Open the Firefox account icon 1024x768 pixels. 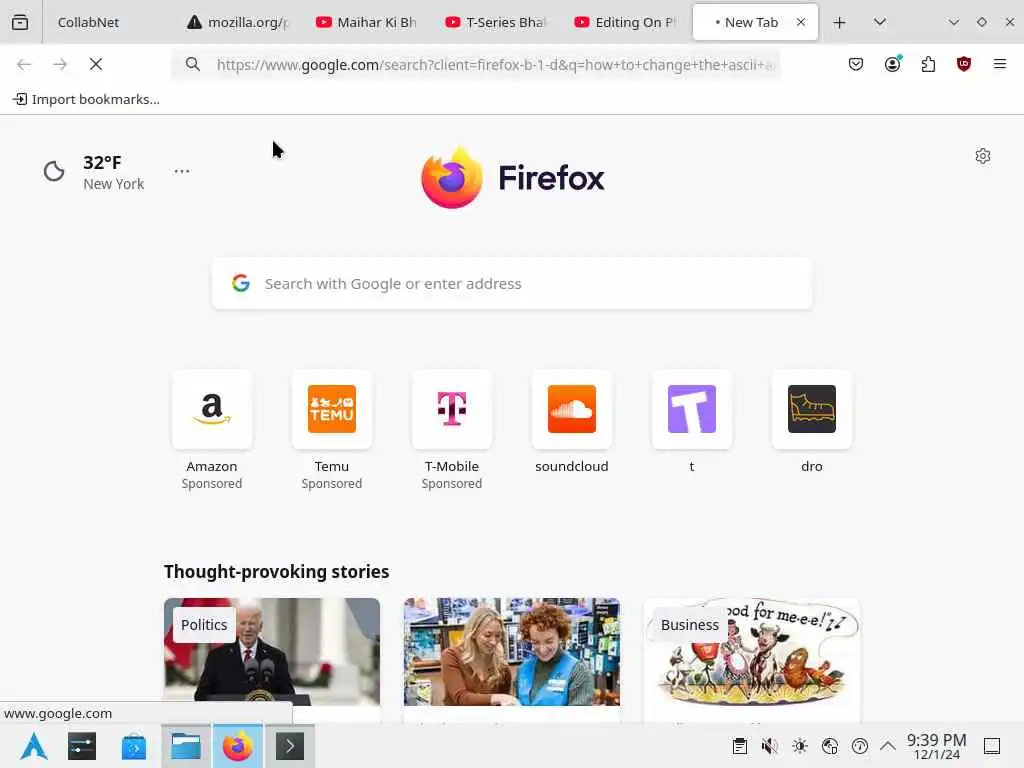pos(892,64)
